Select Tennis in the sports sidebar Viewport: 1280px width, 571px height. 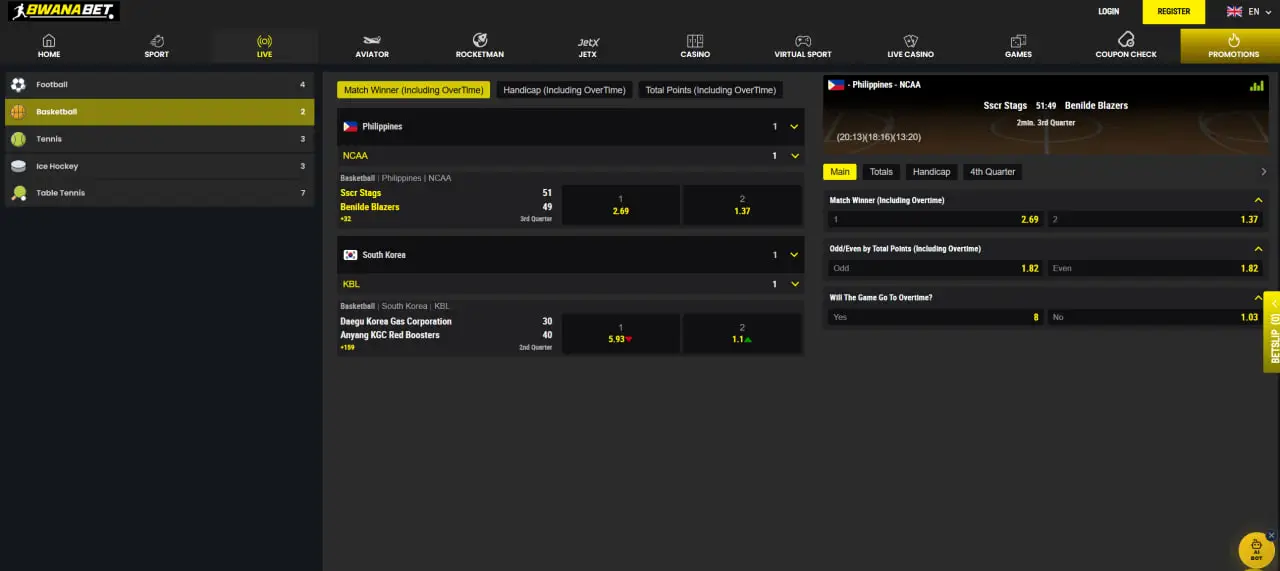[x=160, y=139]
